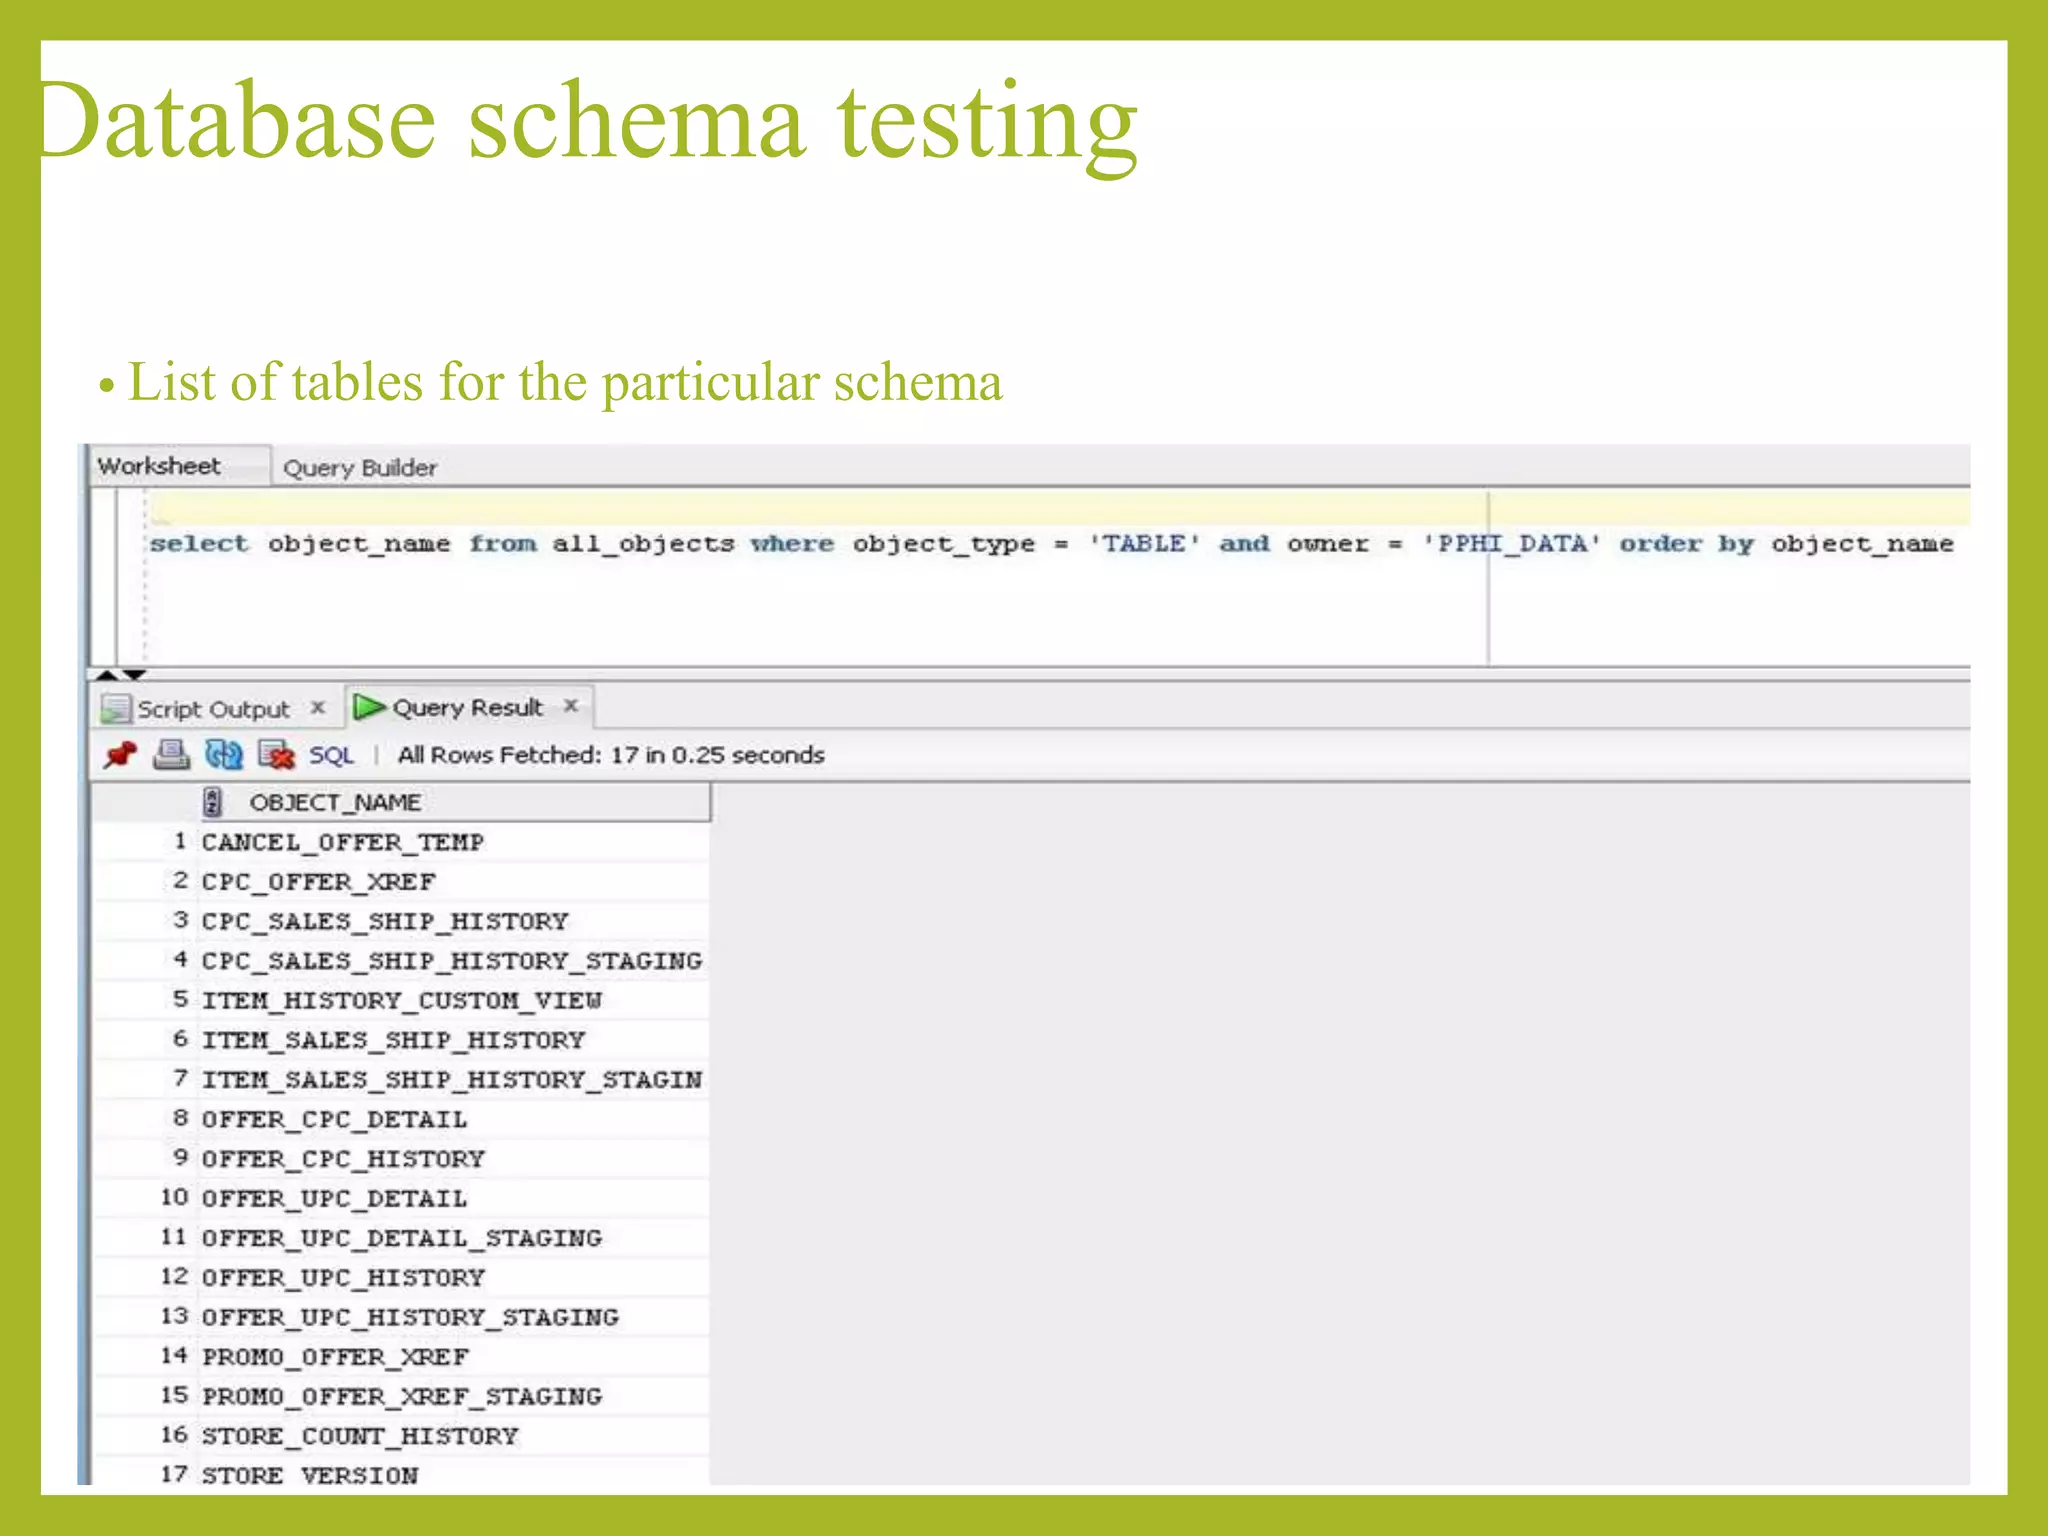Click the delete row icon in results toolbar
2048x1536 pixels.
point(276,754)
